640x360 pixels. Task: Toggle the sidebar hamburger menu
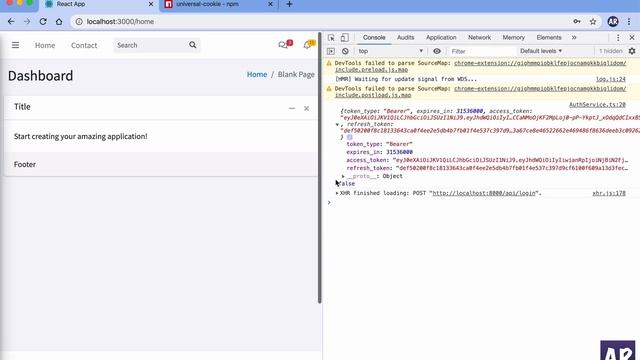pyautogui.click(x=16, y=45)
